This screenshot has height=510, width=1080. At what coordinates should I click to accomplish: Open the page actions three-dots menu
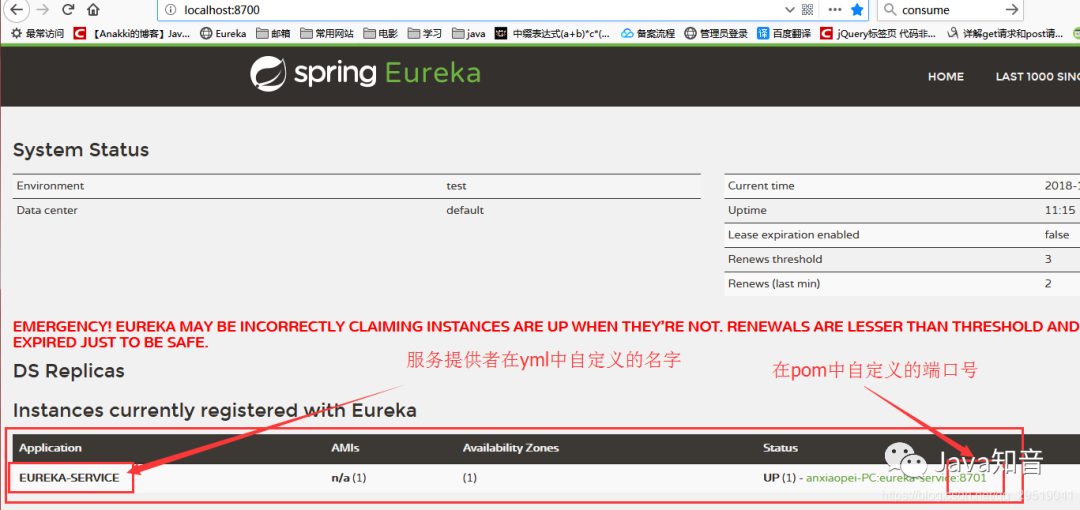[x=835, y=10]
